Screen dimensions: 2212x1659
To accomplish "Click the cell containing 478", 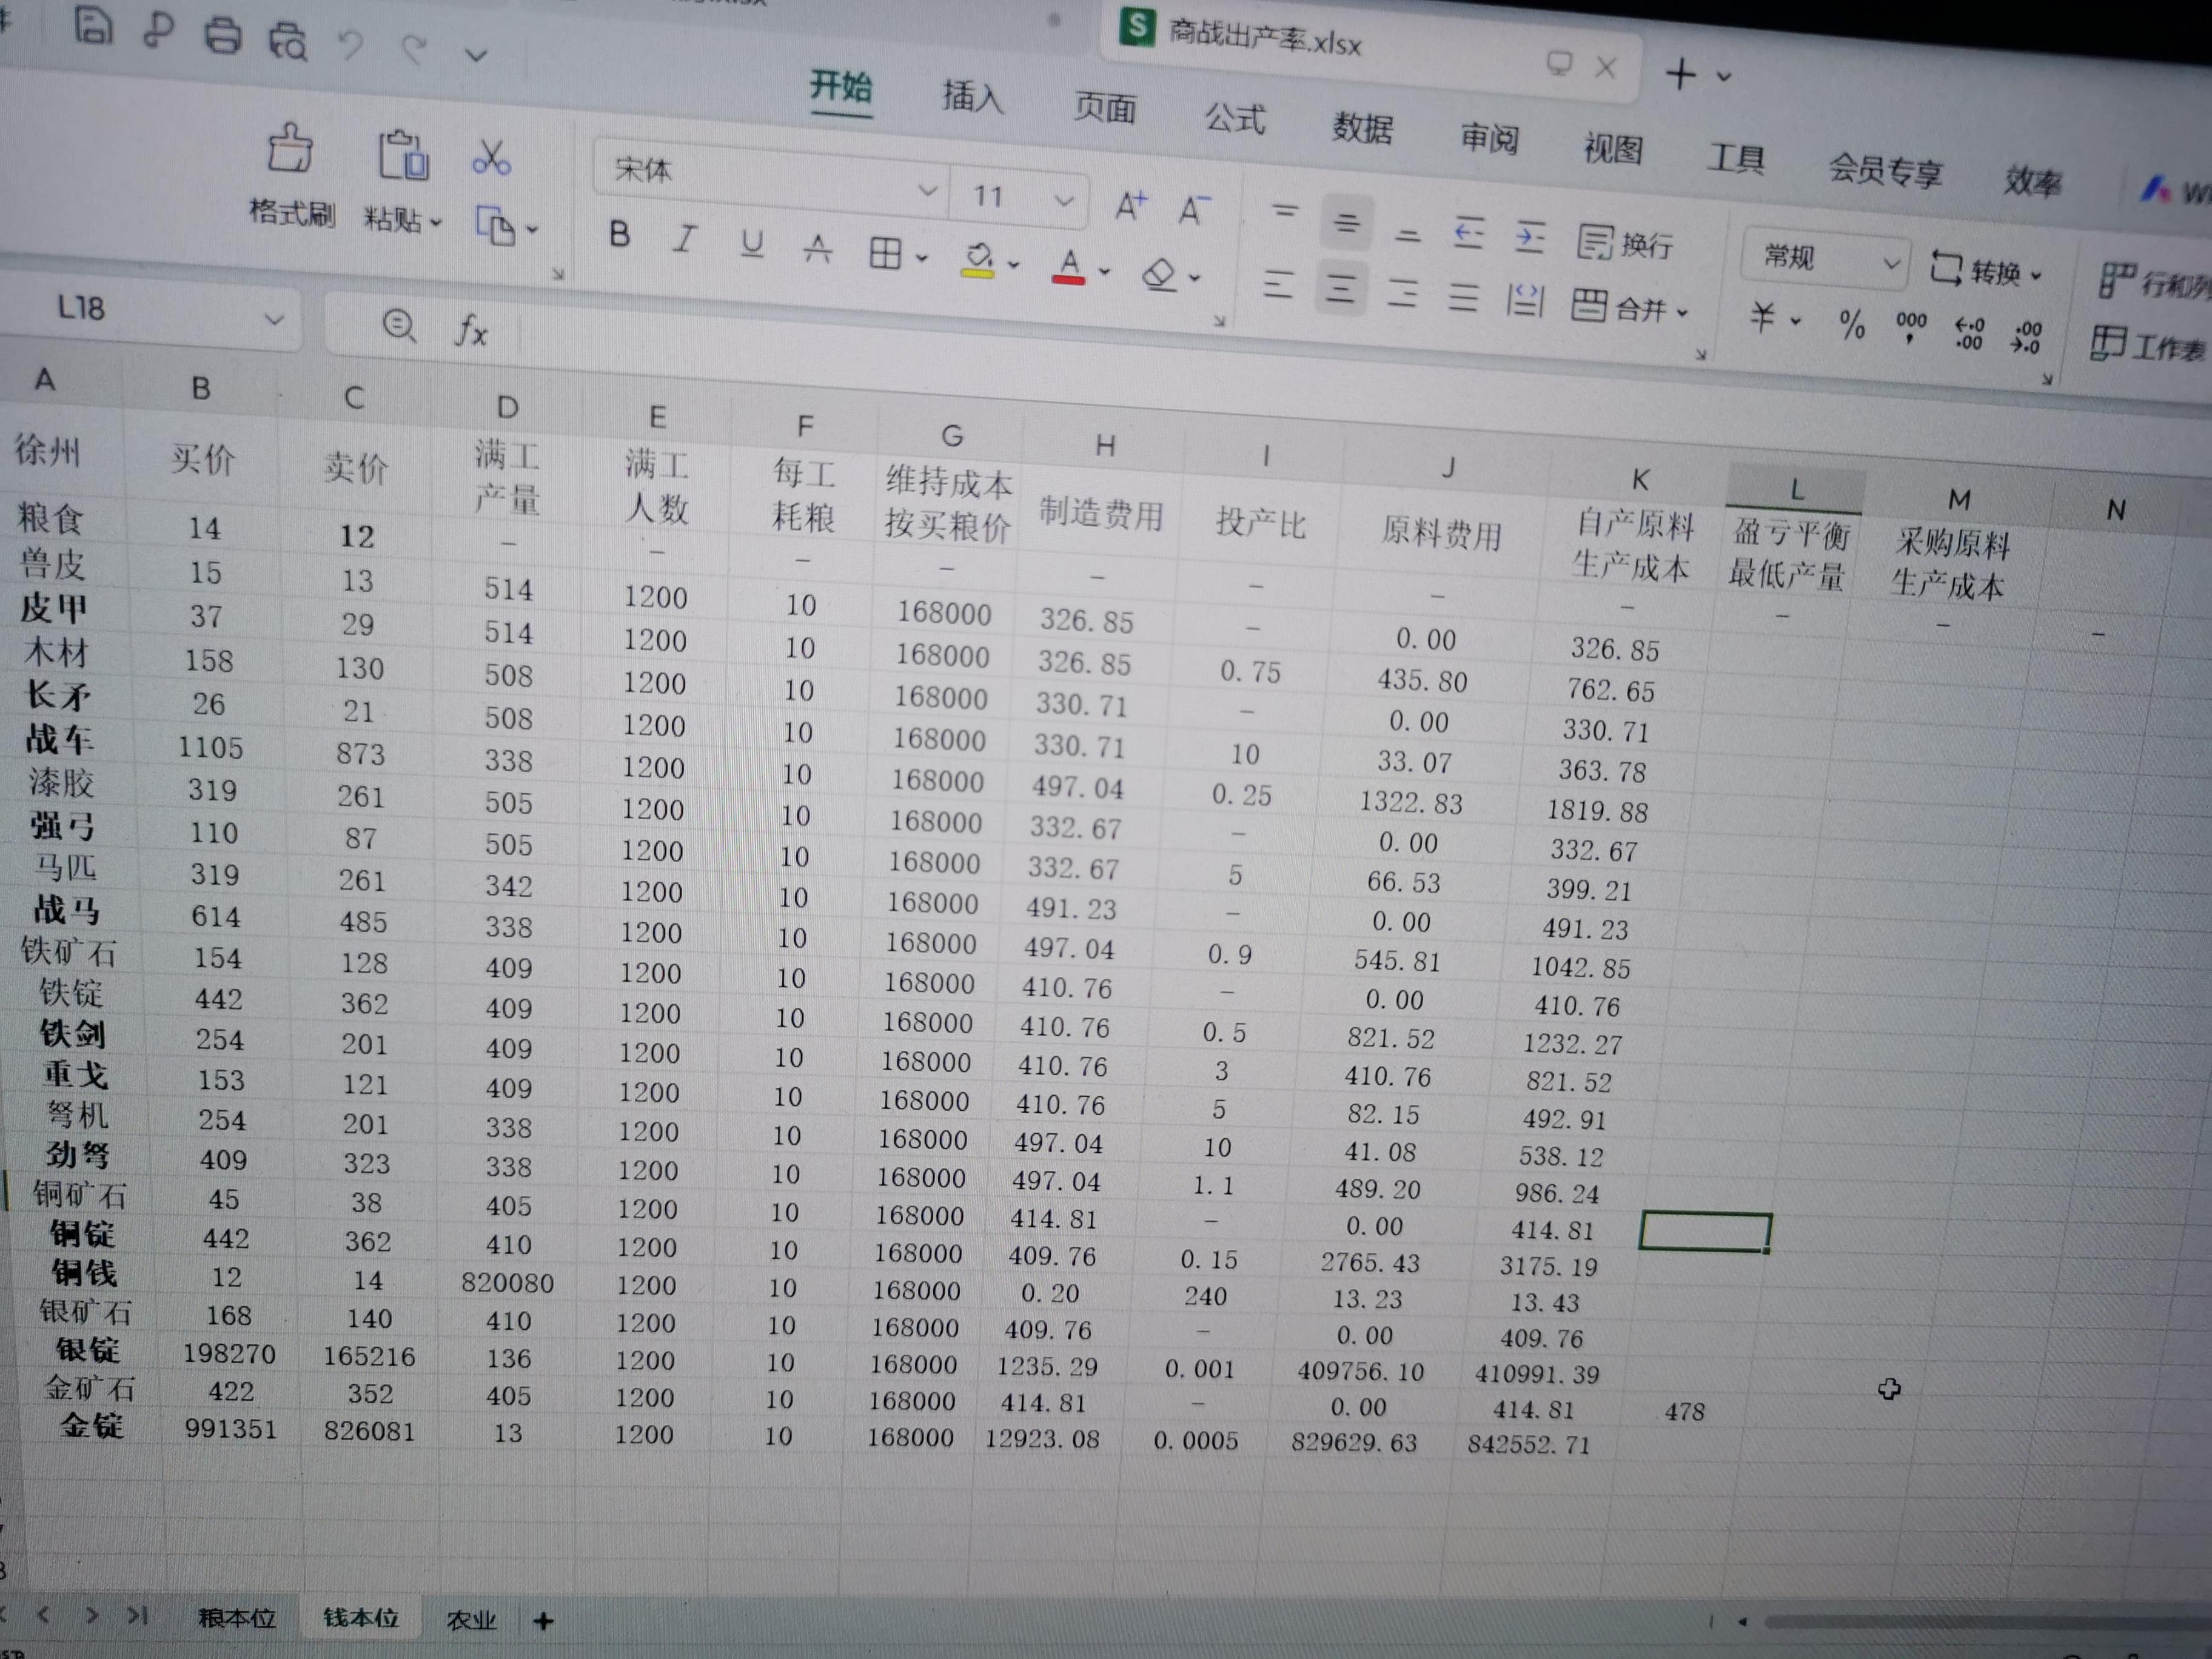I will click(x=1685, y=1412).
